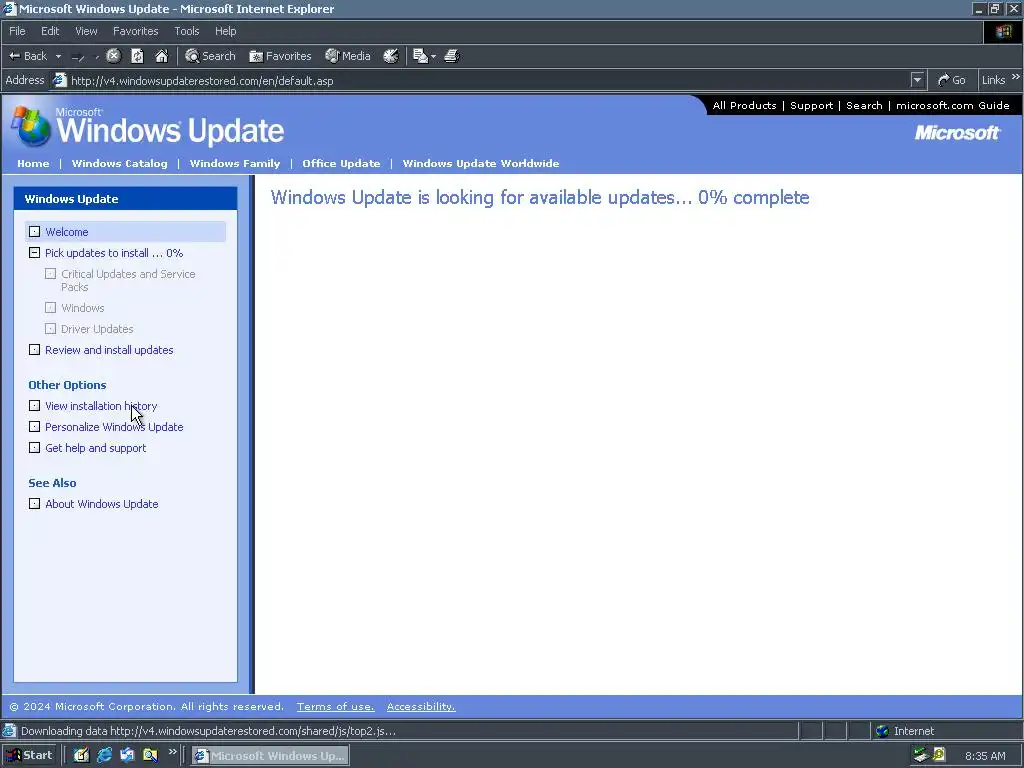Click the page icon in the Address bar
This screenshot has height=768, width=1024.
59,80
